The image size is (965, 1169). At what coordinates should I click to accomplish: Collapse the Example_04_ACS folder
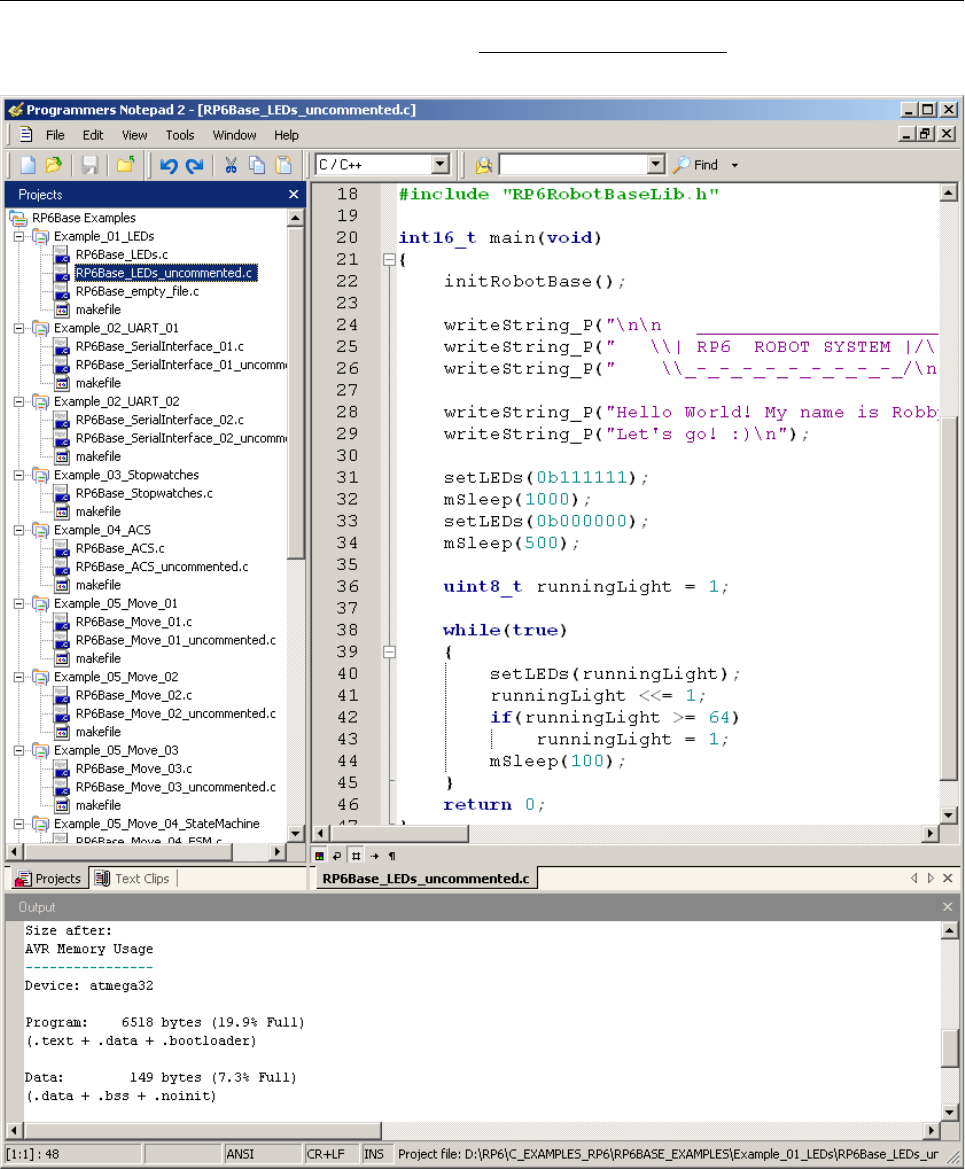[19, 530]
